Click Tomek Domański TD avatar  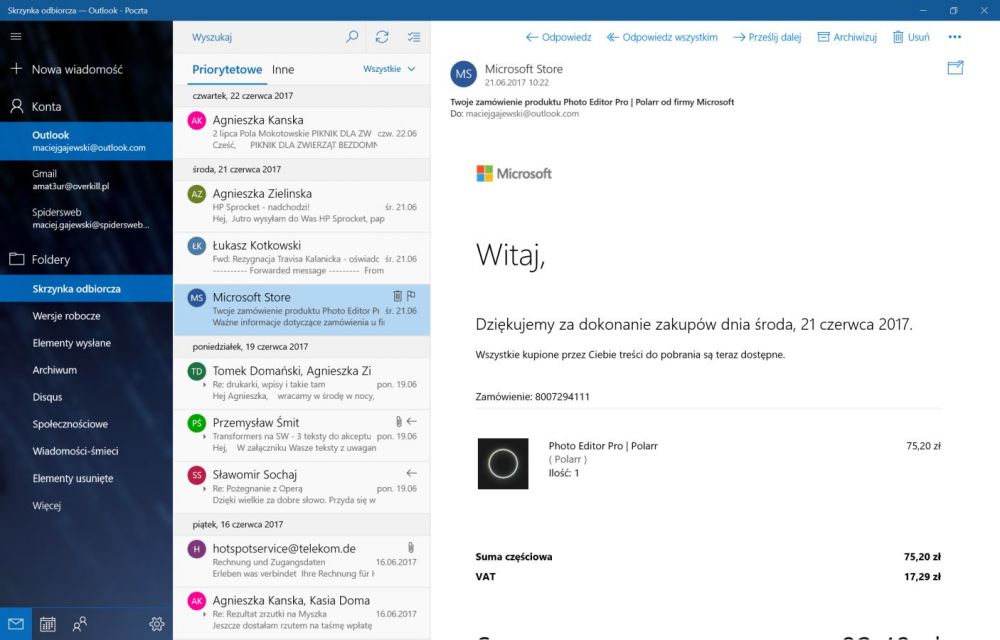197,371
